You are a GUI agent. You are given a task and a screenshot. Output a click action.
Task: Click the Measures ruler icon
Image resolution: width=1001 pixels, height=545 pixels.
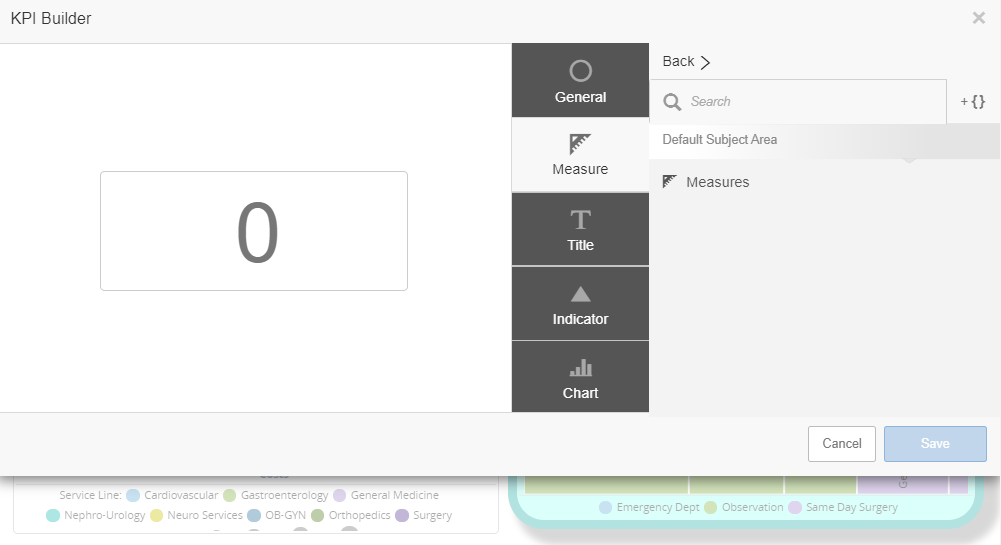point(669,181)
